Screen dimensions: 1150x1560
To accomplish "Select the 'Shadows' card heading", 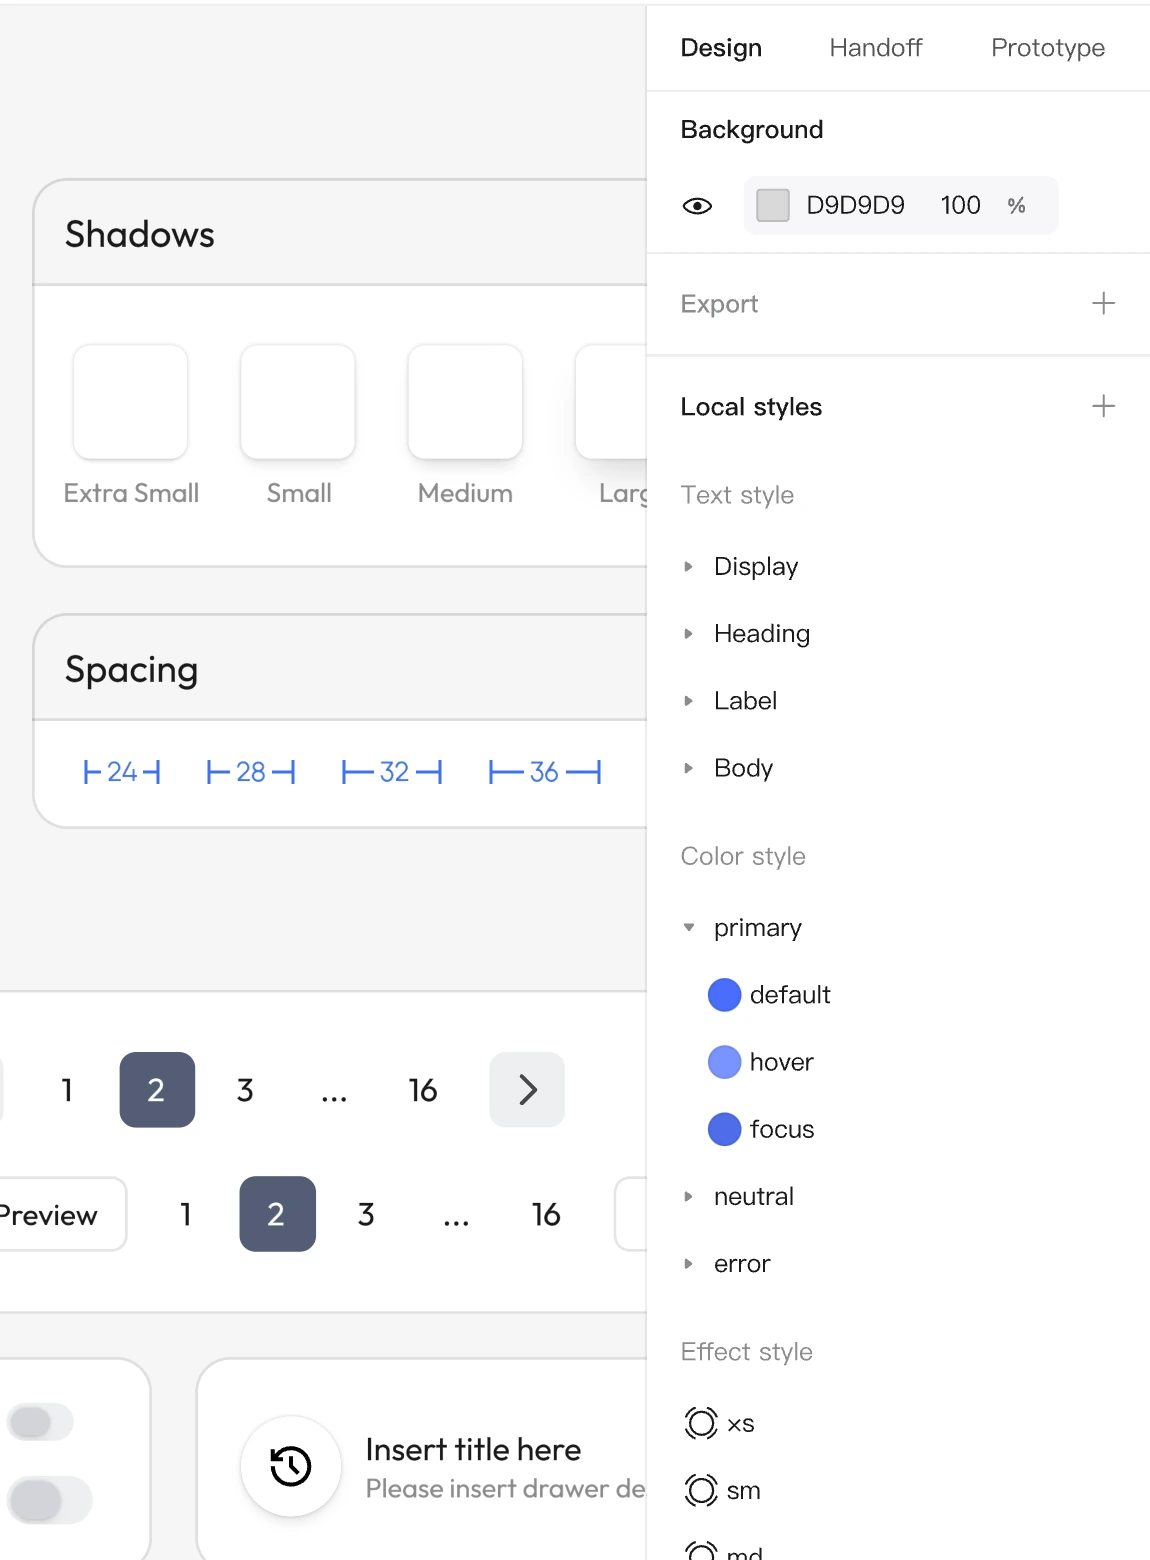I will point(140,234).
